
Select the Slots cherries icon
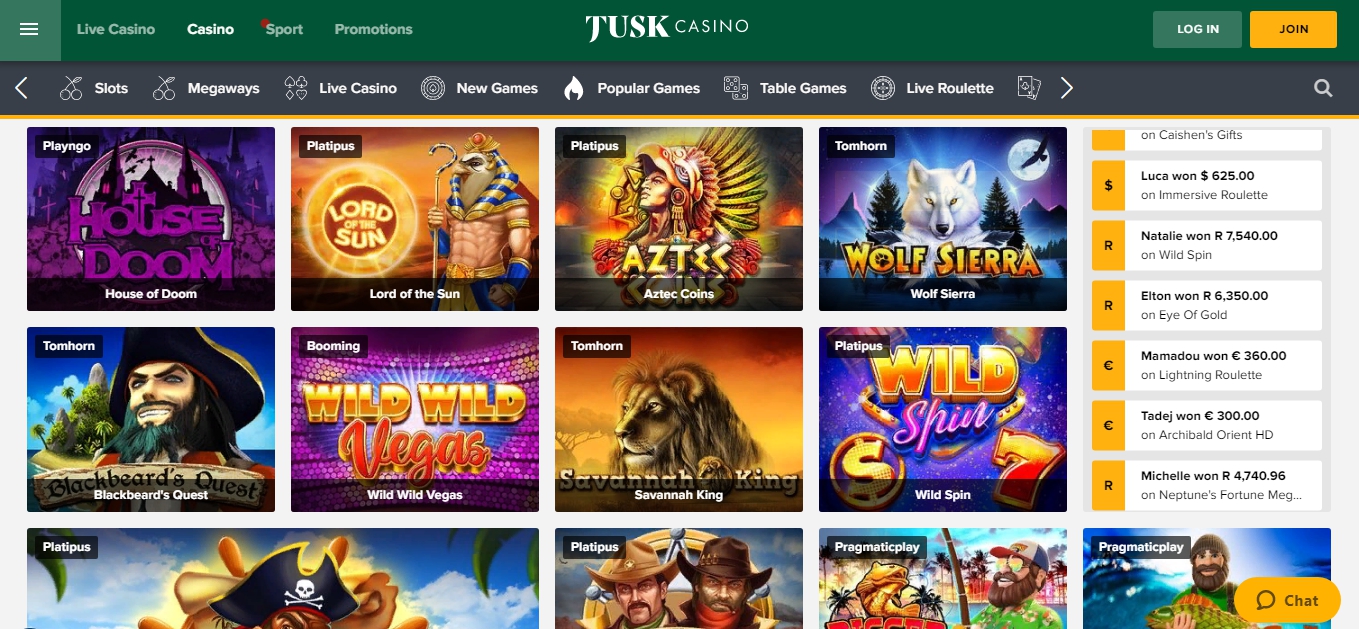[71, 88]
